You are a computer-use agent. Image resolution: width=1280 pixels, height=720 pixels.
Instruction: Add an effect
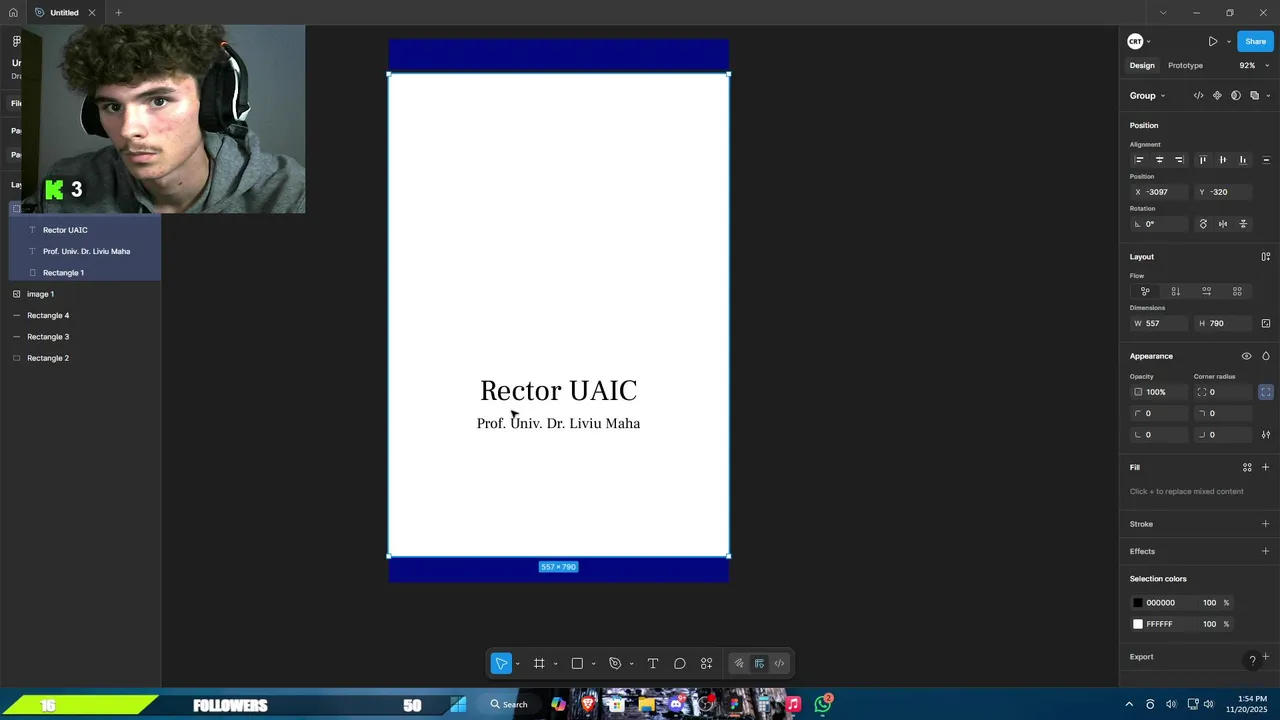1266,551
